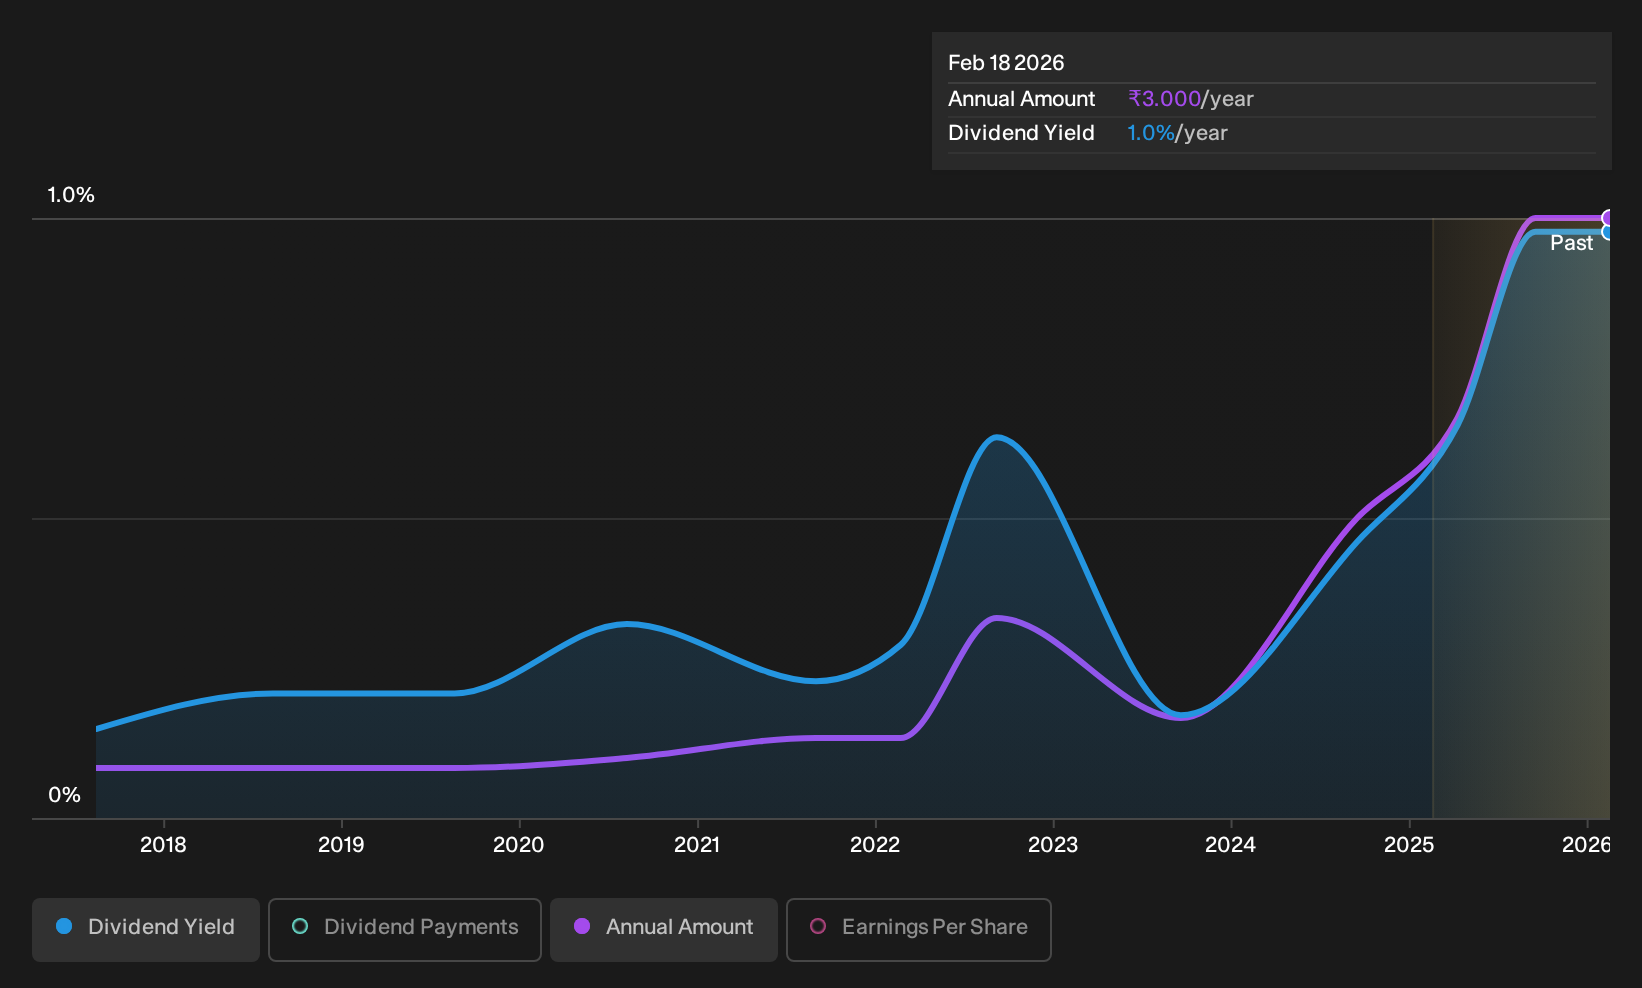This screenshot has height=988, width=1642.
Task: Click the 2023 axis label
Action: coord(1053,845)
